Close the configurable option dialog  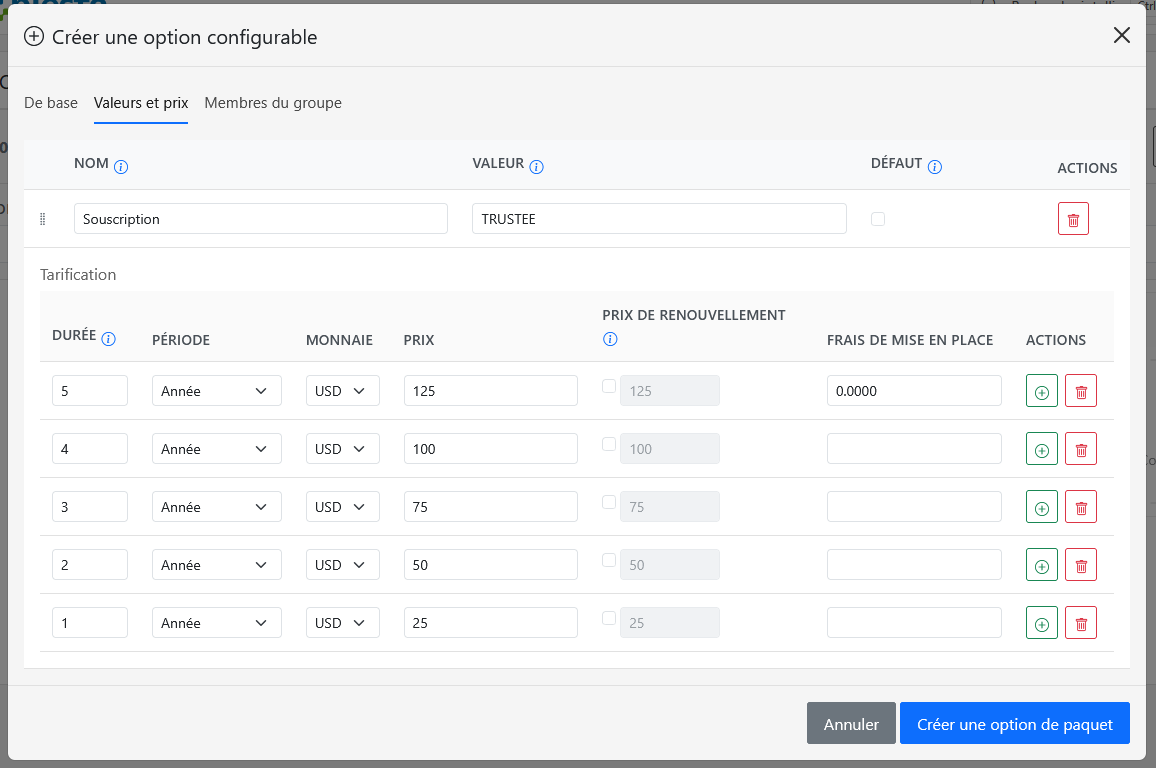pos(1121,35)
